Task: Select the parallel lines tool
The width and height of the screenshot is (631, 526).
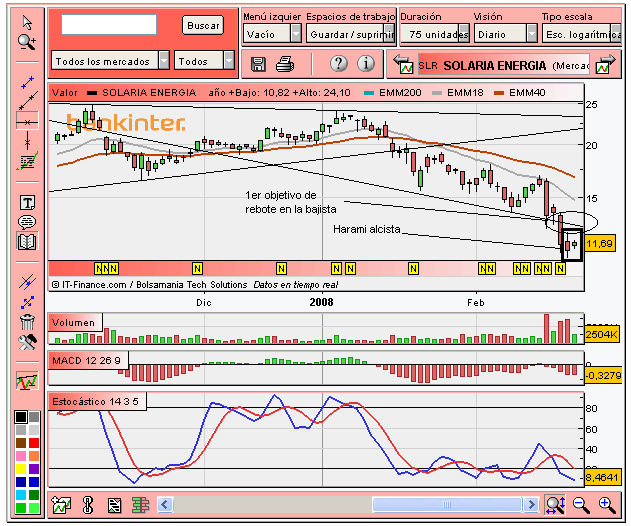Action: [27, 282]
